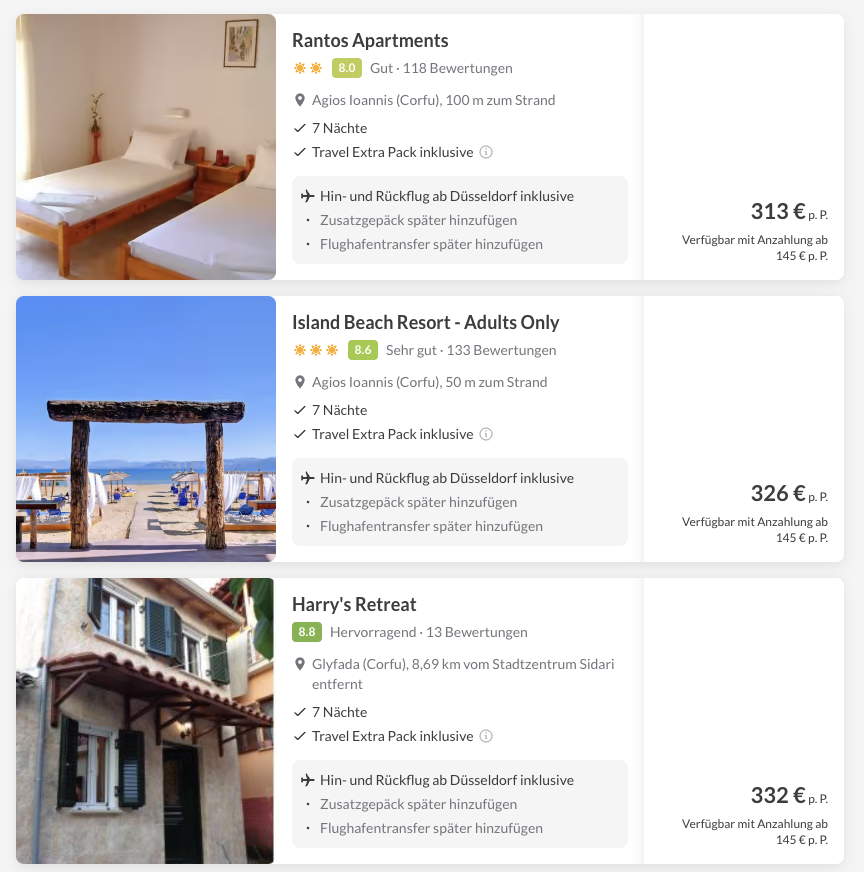The width and height of the screenshot is (864, 872).
Task: Click the 8.6 rating badge for Island Beach Resort
Action: pos(362,350)
